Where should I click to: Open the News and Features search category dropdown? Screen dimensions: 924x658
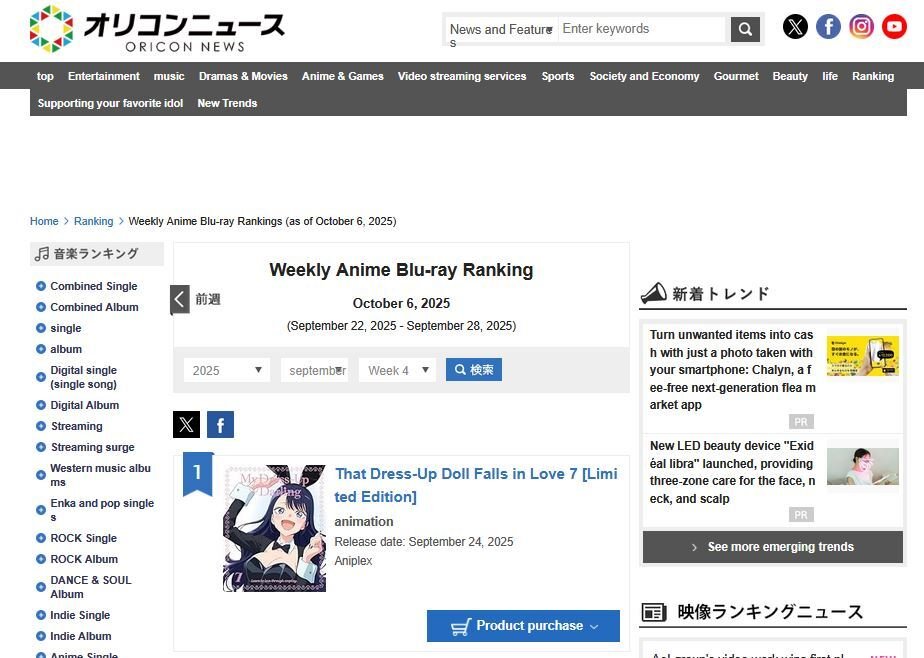(x=500, y=29)
